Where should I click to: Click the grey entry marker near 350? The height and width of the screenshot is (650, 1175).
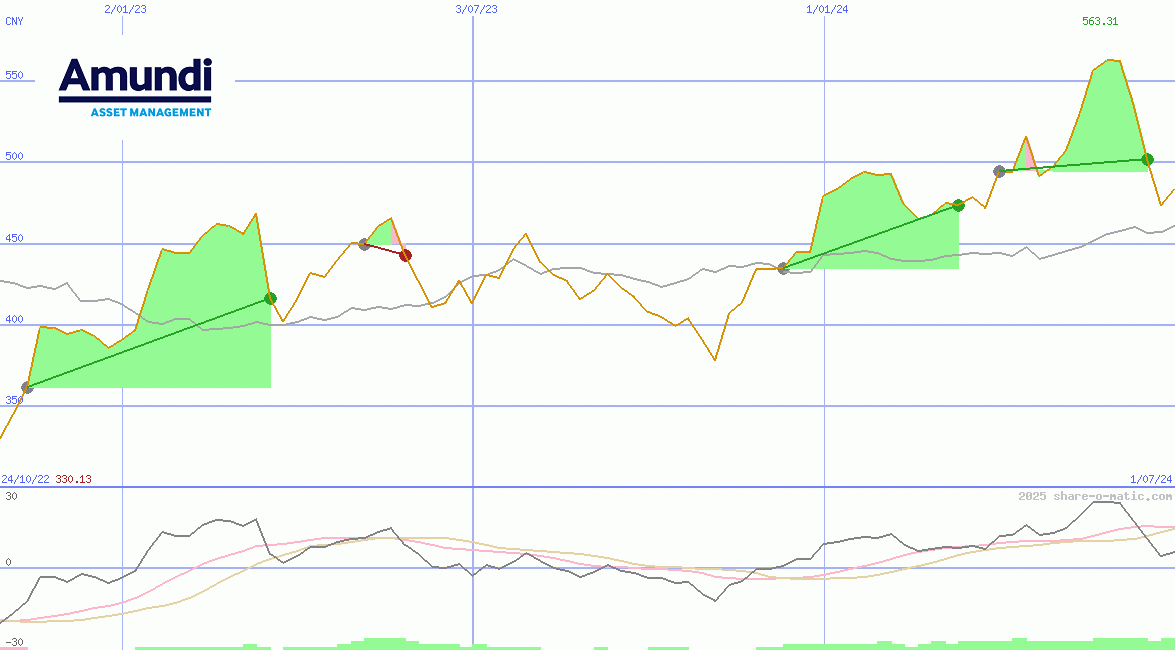(x=27, y=388)
